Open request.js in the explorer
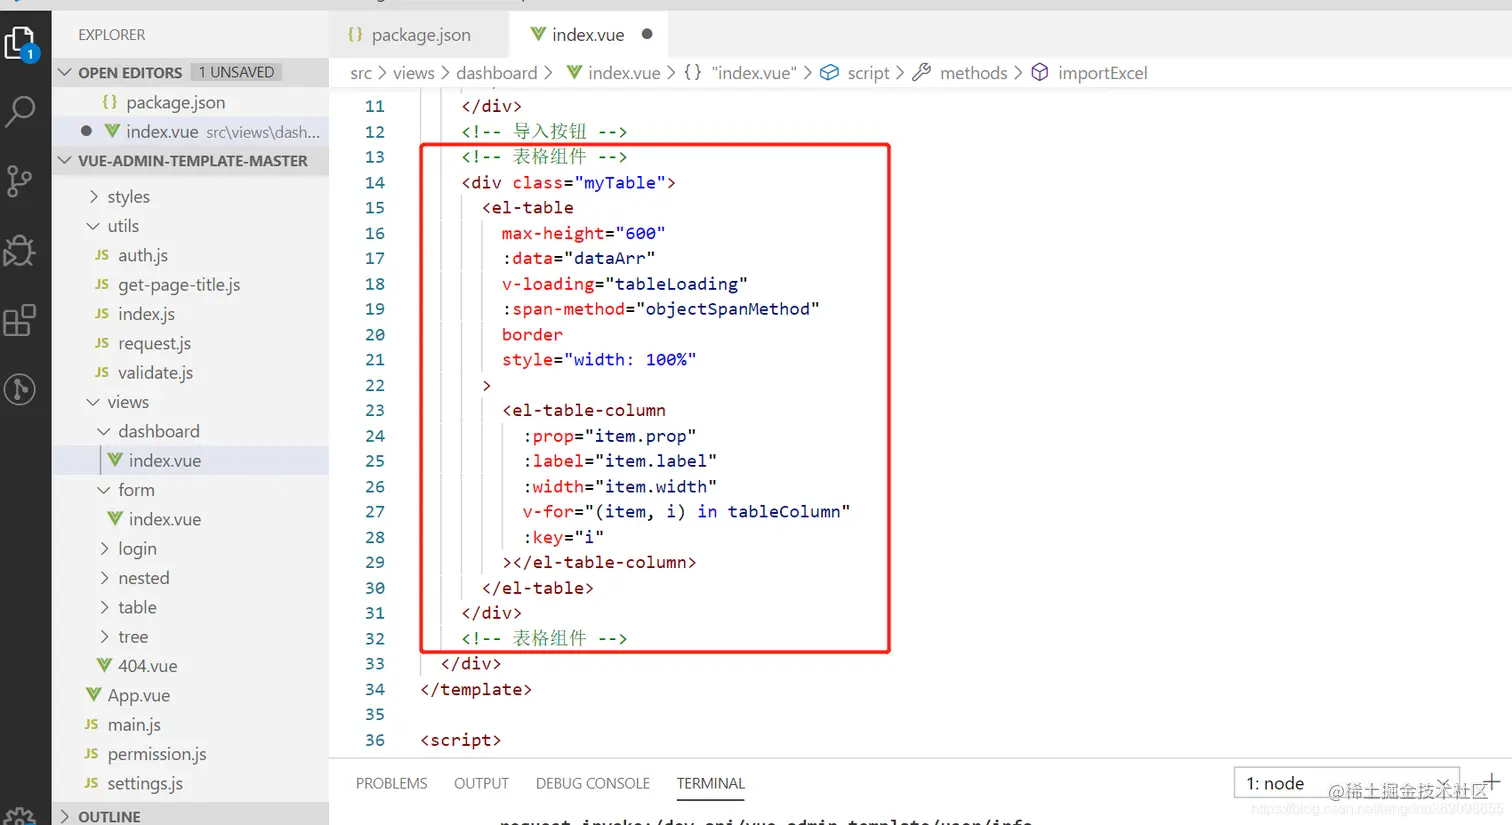Image resolution: width=1512 pixels, height=825 pixels. (x=190, y=343)
